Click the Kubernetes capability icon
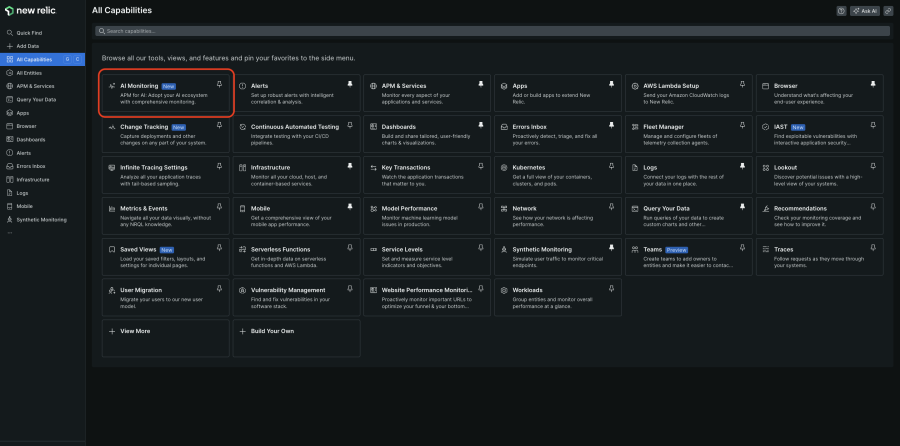 pyautogui.click(x=505, y=168)
